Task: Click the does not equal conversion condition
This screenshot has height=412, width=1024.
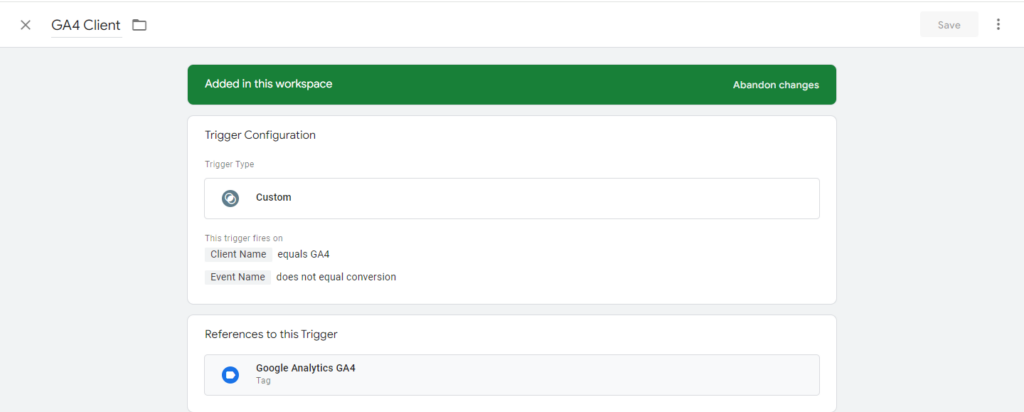Action: (336, 277)
